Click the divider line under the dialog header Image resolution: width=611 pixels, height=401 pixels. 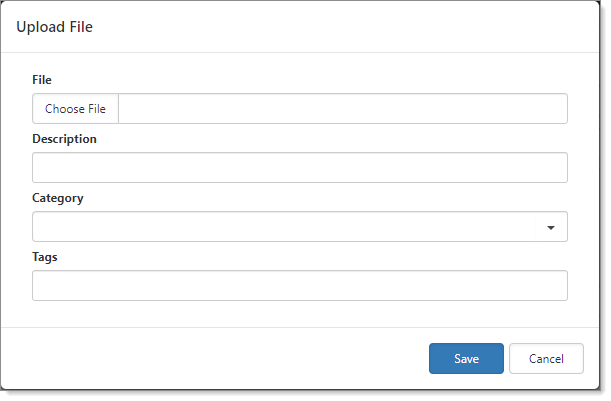point(300,52)
